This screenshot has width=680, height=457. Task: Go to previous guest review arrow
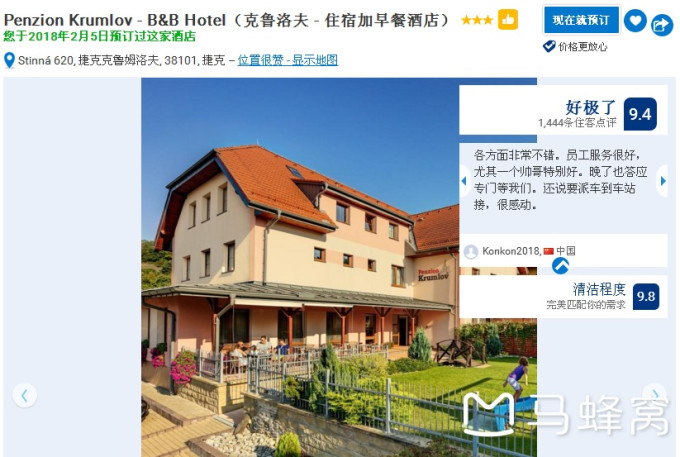464,180
